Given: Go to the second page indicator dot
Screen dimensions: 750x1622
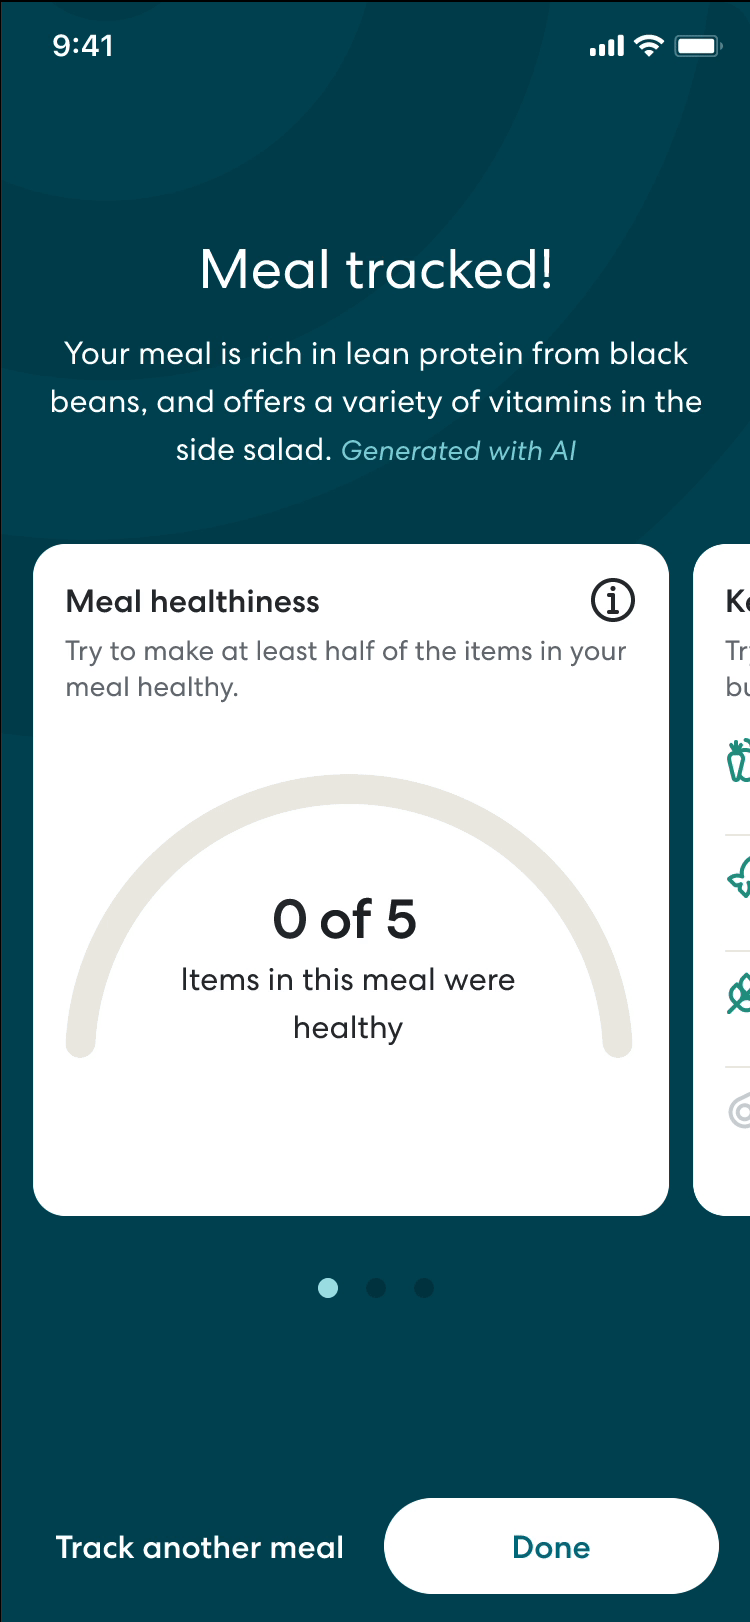Looking at the screenshot, I should [376, 1288].
